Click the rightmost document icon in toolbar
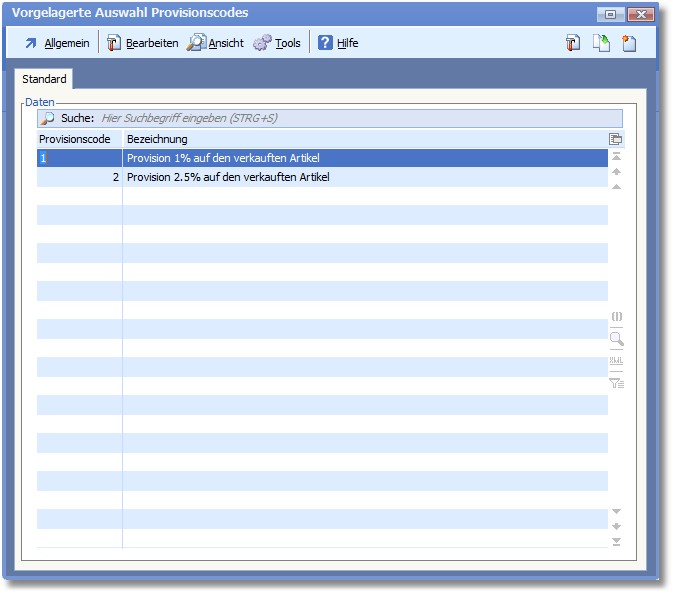Viewport: 673px width, 594px height. (629, 43)
